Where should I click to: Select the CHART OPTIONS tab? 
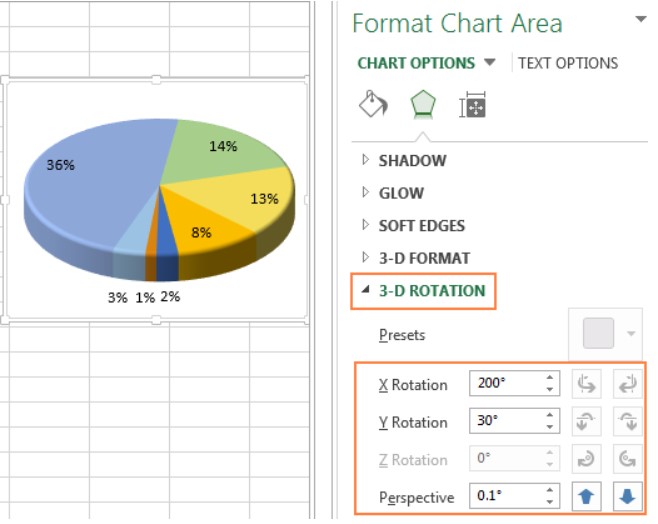(x=416, y=63)
